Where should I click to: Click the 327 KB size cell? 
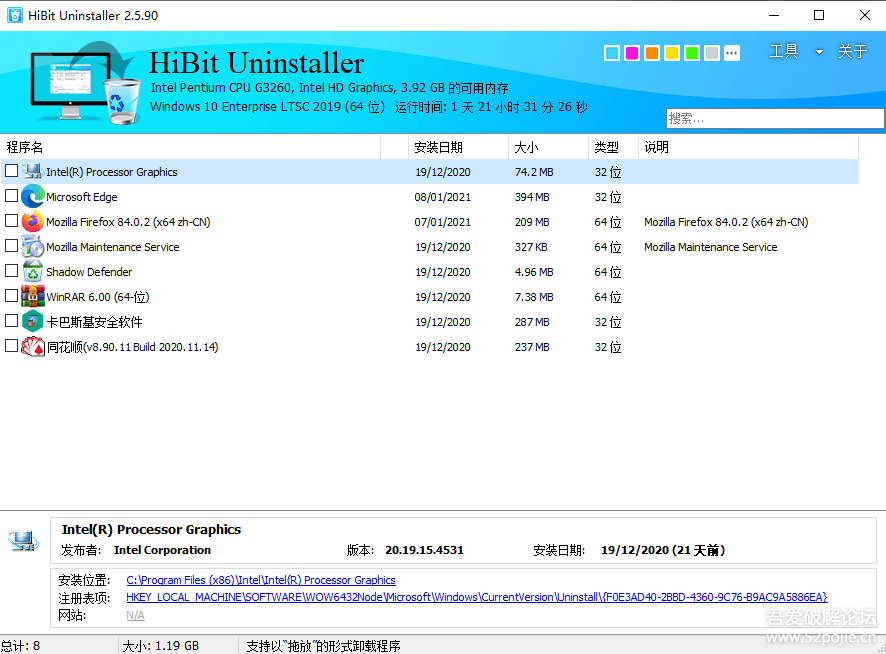[x=531, y=247]
